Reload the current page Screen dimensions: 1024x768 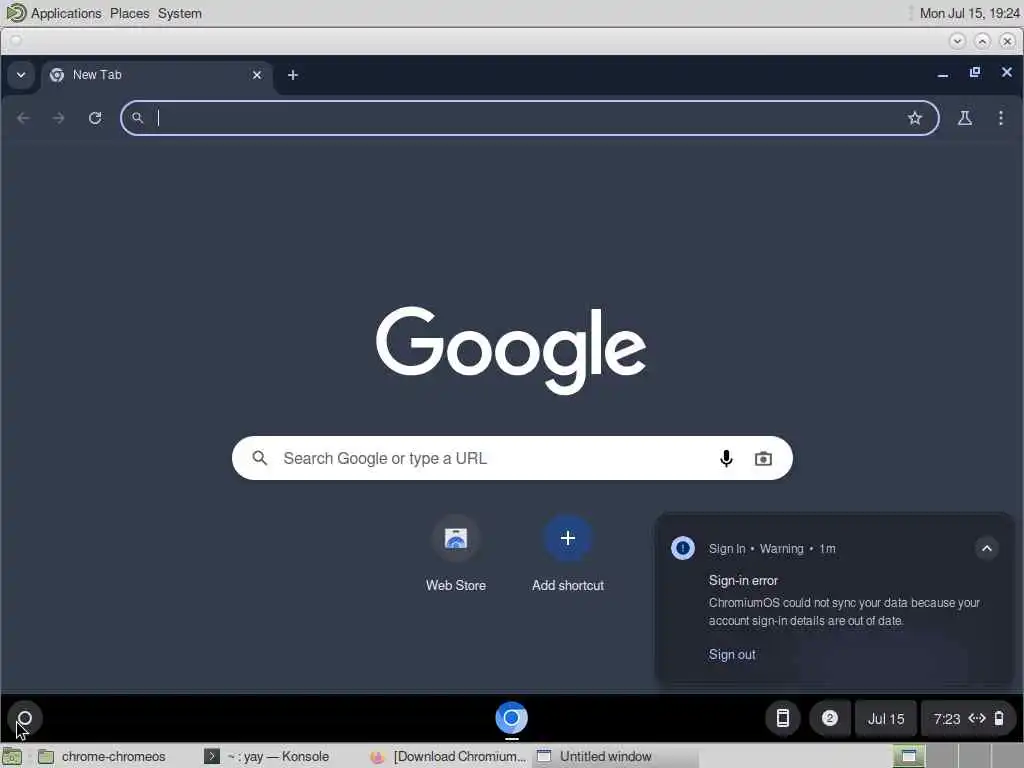coord(95,118)
